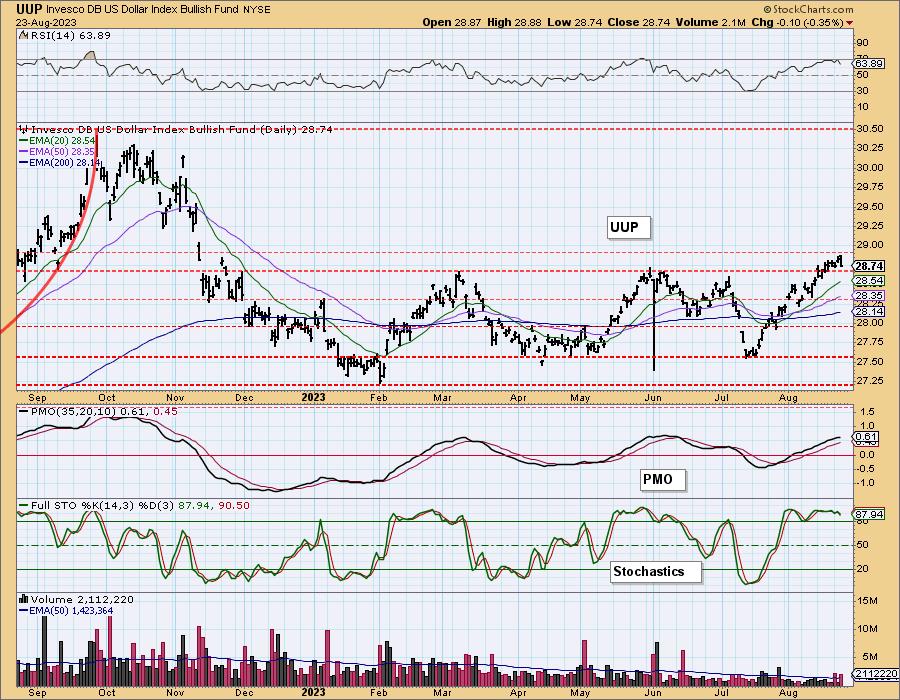The width and height of the screenshot is (900, 700).
Task: Click the 63.89 RSI value tag
Action: point(868,63)
